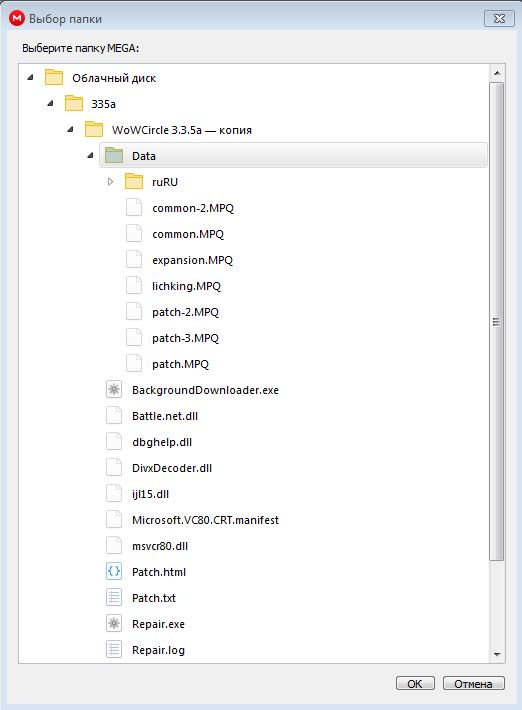Click the patch.MPQ file icon

coord(134,364)
